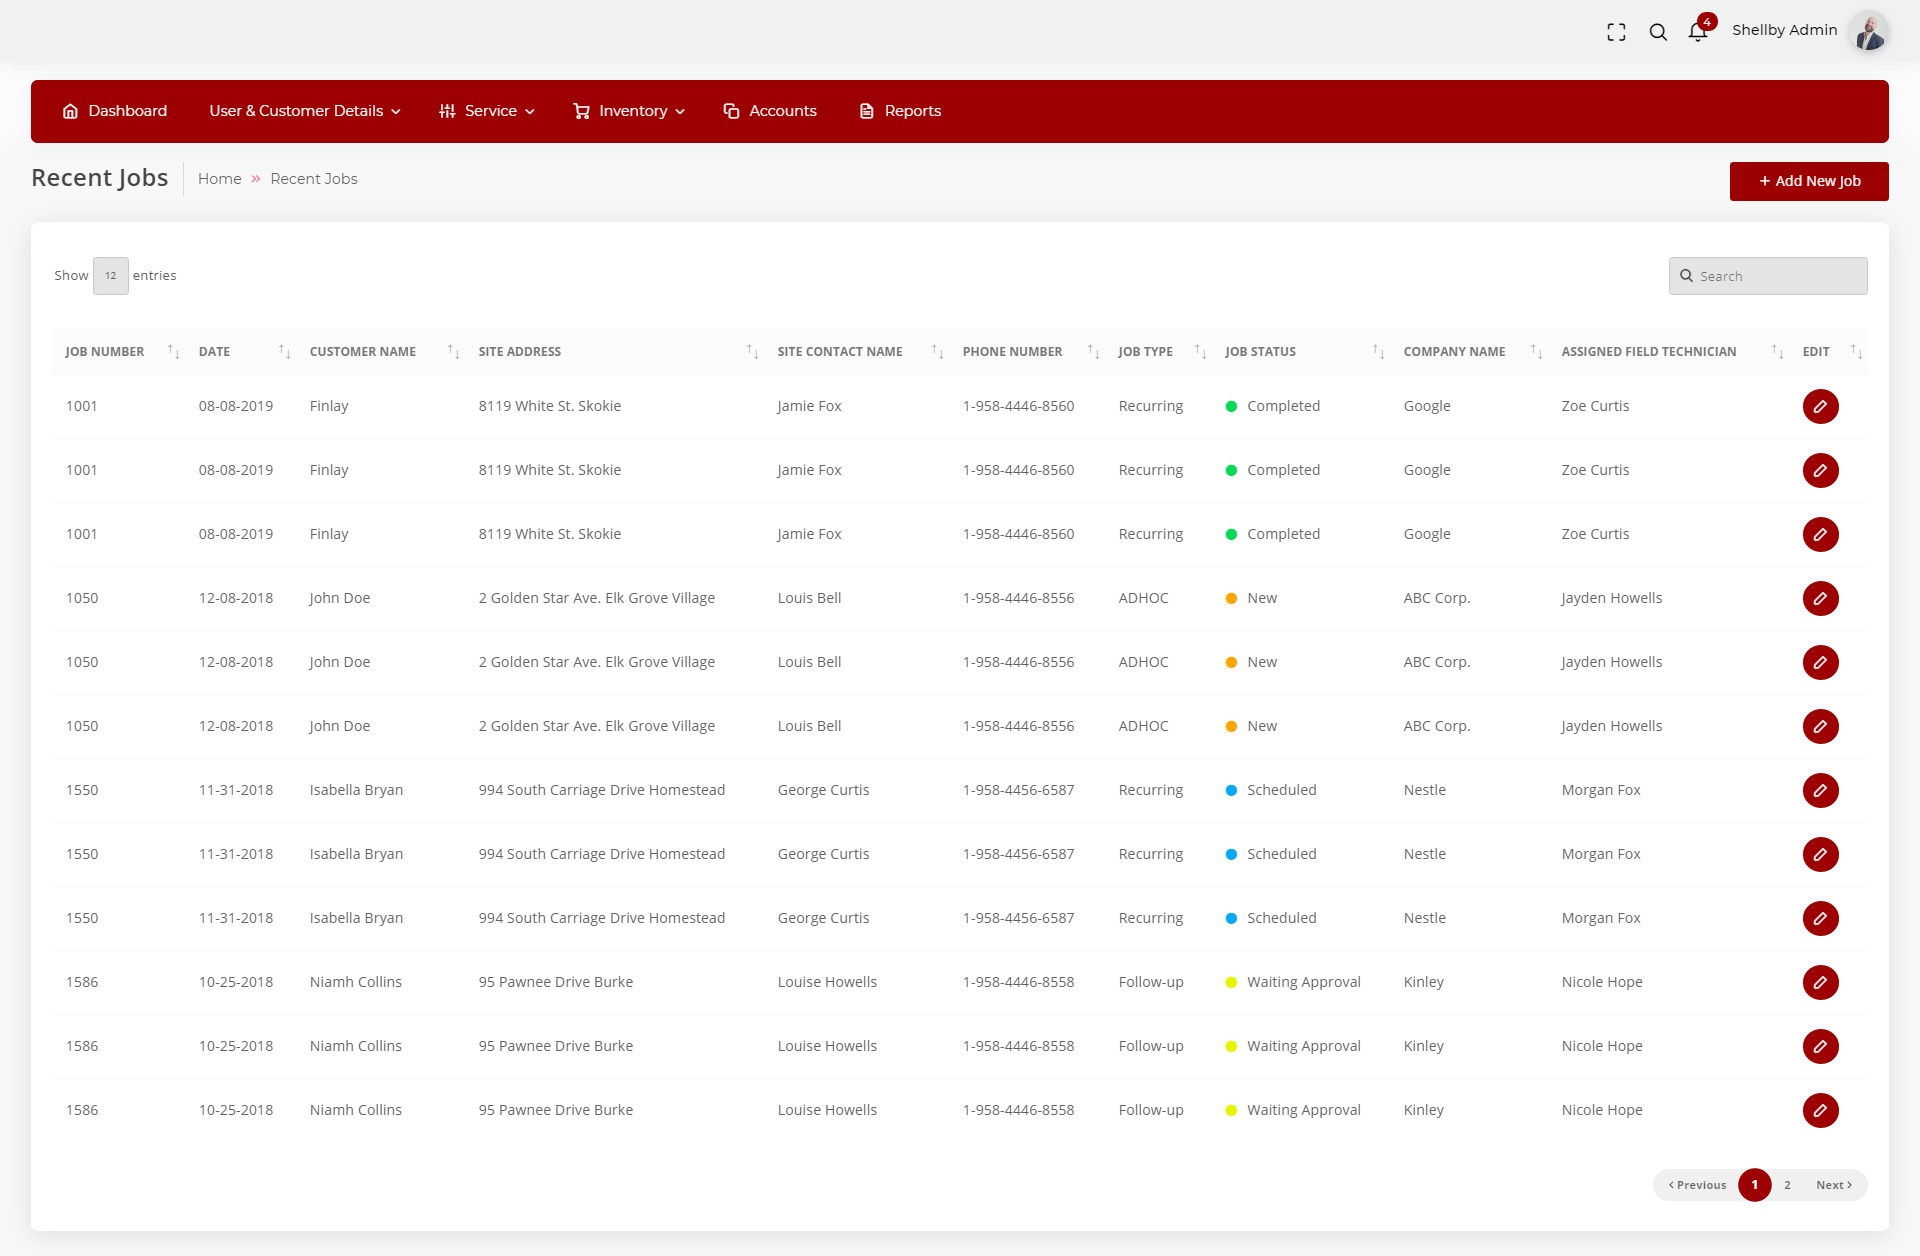
Task: Select pagination page 1
Action: pyautogui.click(x=1754, y=1185)
